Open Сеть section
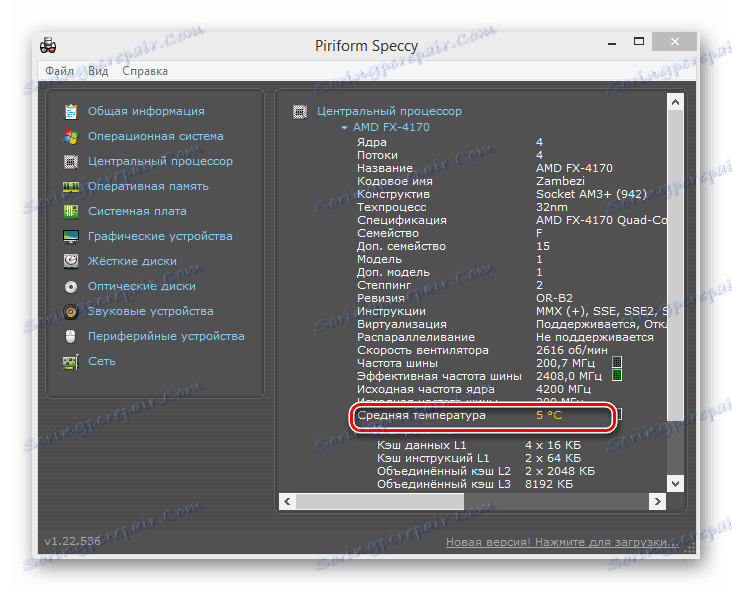Image resolution: width=732 pixels, height=591 pixels. [102, 362]
